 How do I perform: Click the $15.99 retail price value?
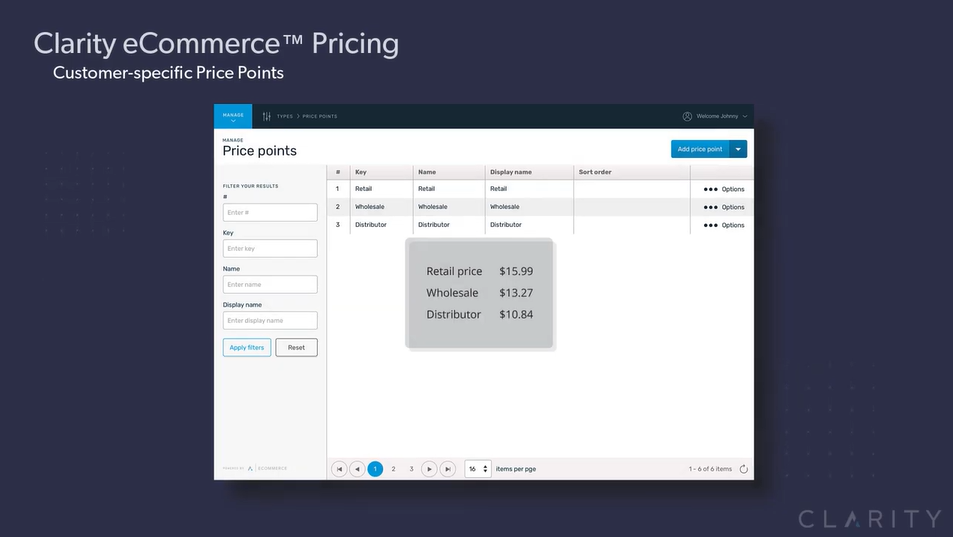pyautogui.click(x=516, y=271)
